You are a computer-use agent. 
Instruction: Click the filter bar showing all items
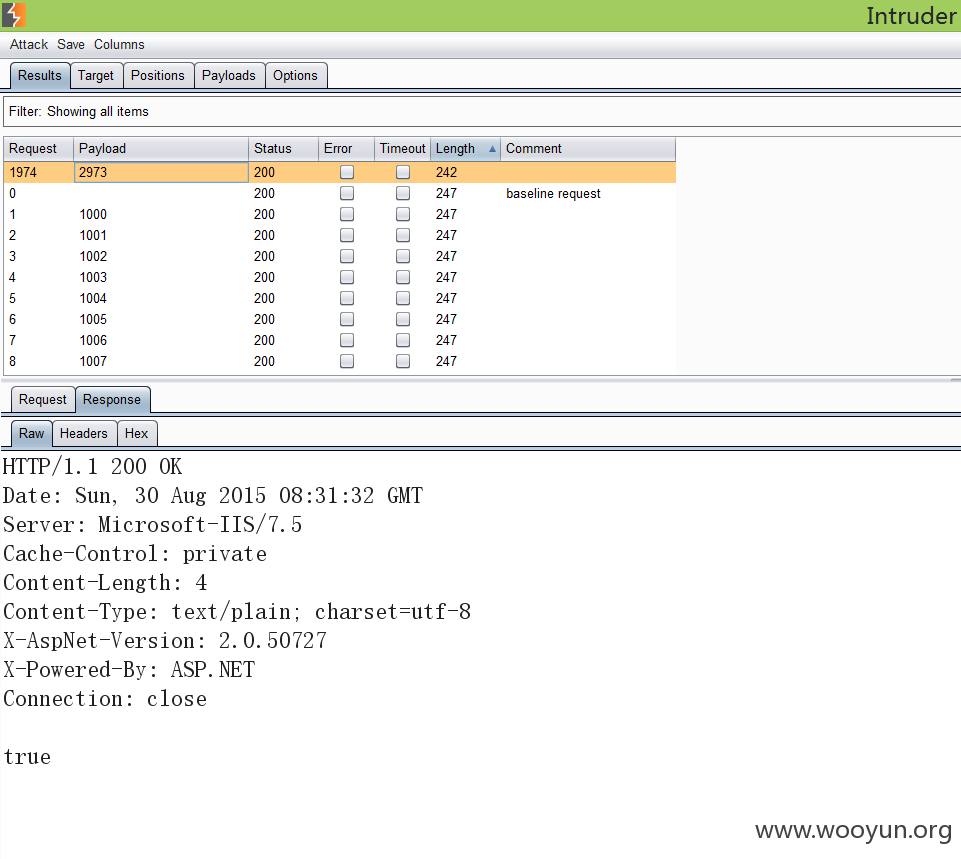coord(482,112)
